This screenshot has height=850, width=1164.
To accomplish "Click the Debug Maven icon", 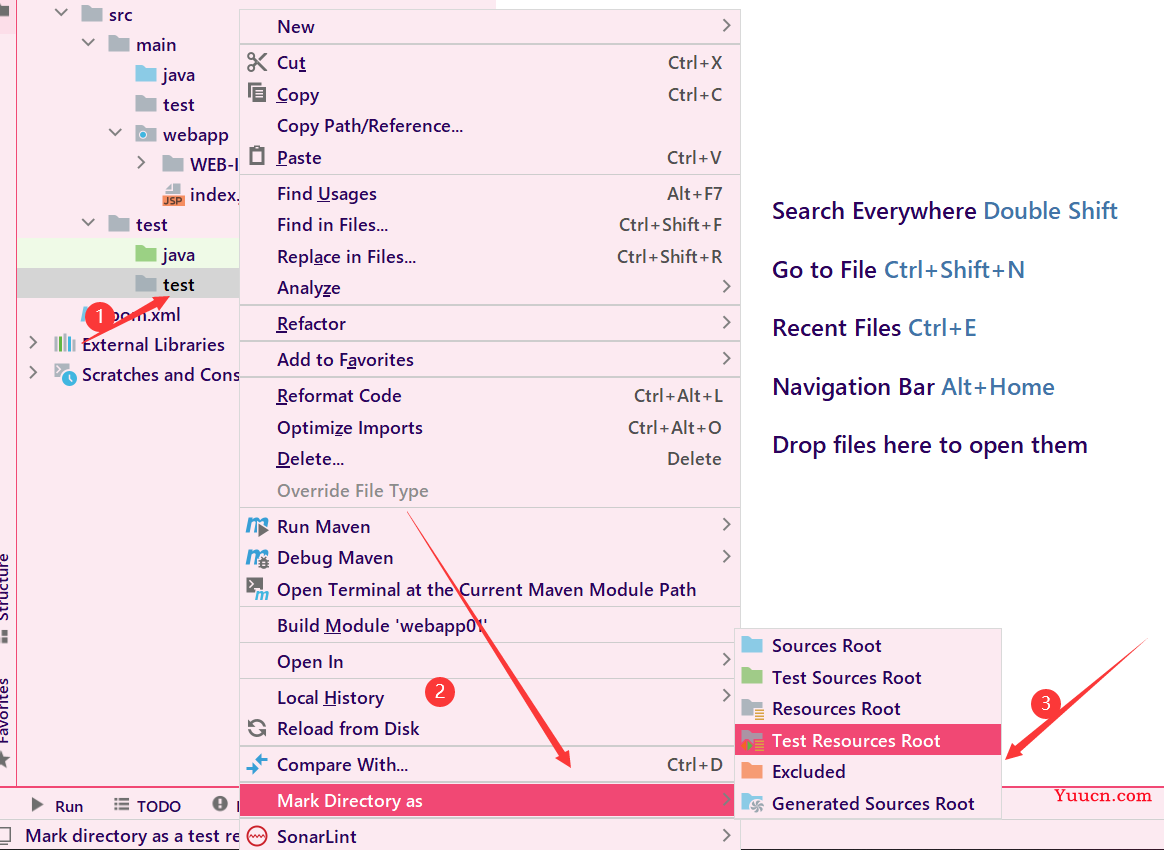I will coord(257,558).
